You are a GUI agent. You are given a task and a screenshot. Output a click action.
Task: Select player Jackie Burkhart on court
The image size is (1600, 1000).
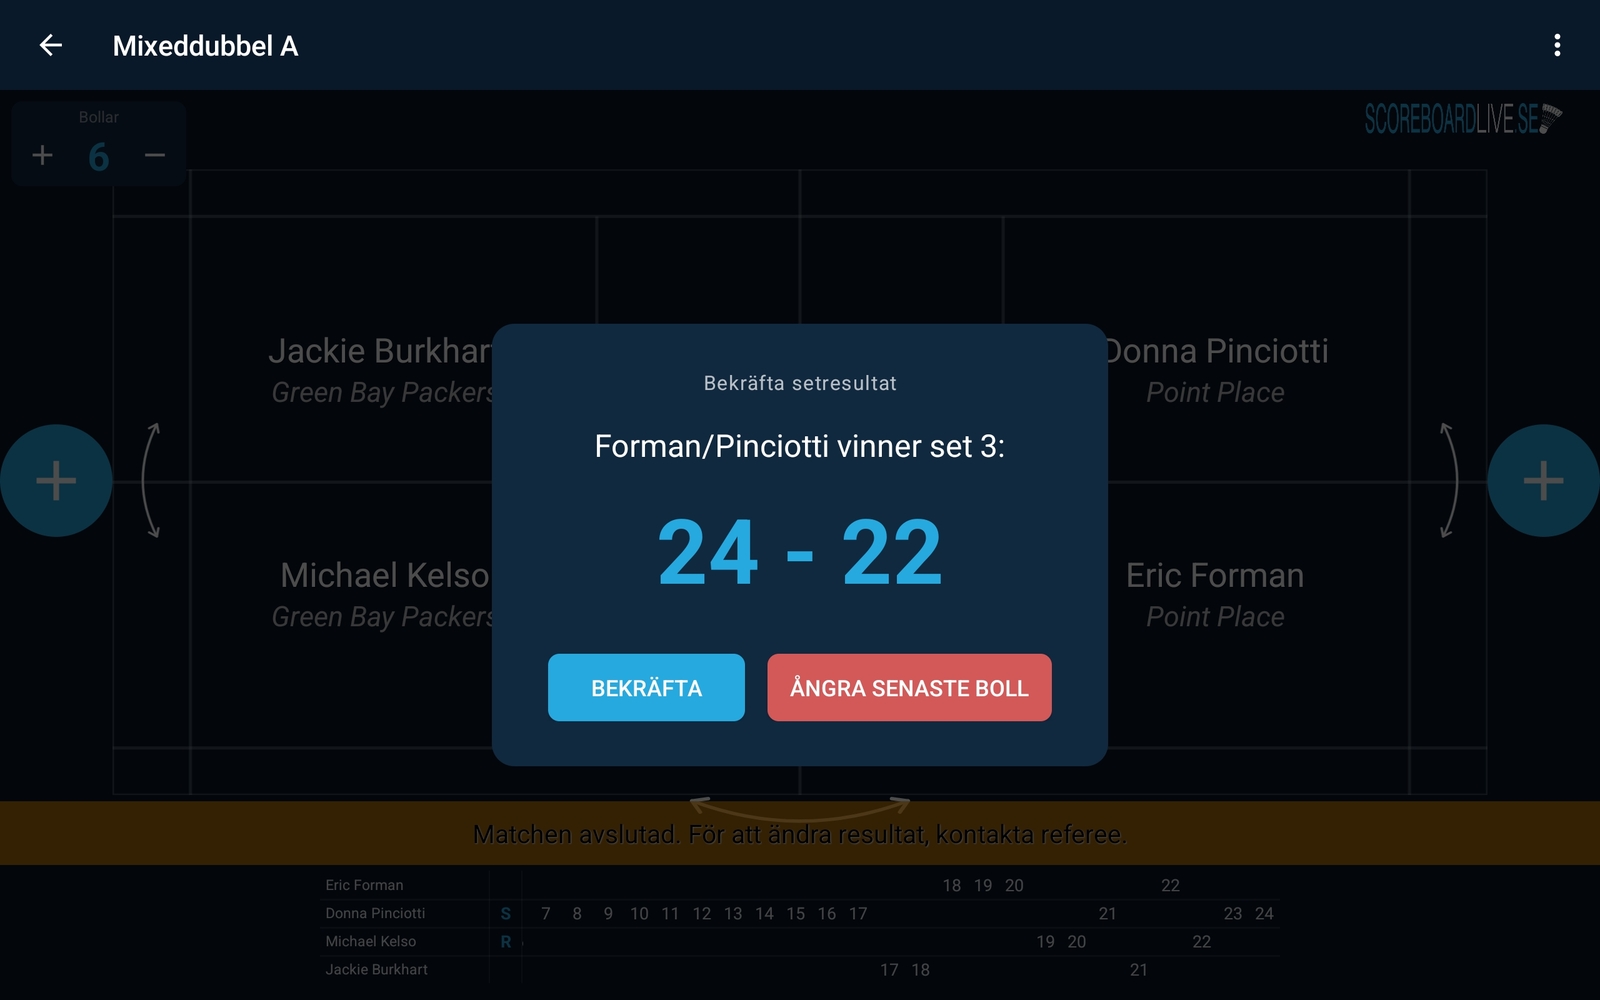382,351
